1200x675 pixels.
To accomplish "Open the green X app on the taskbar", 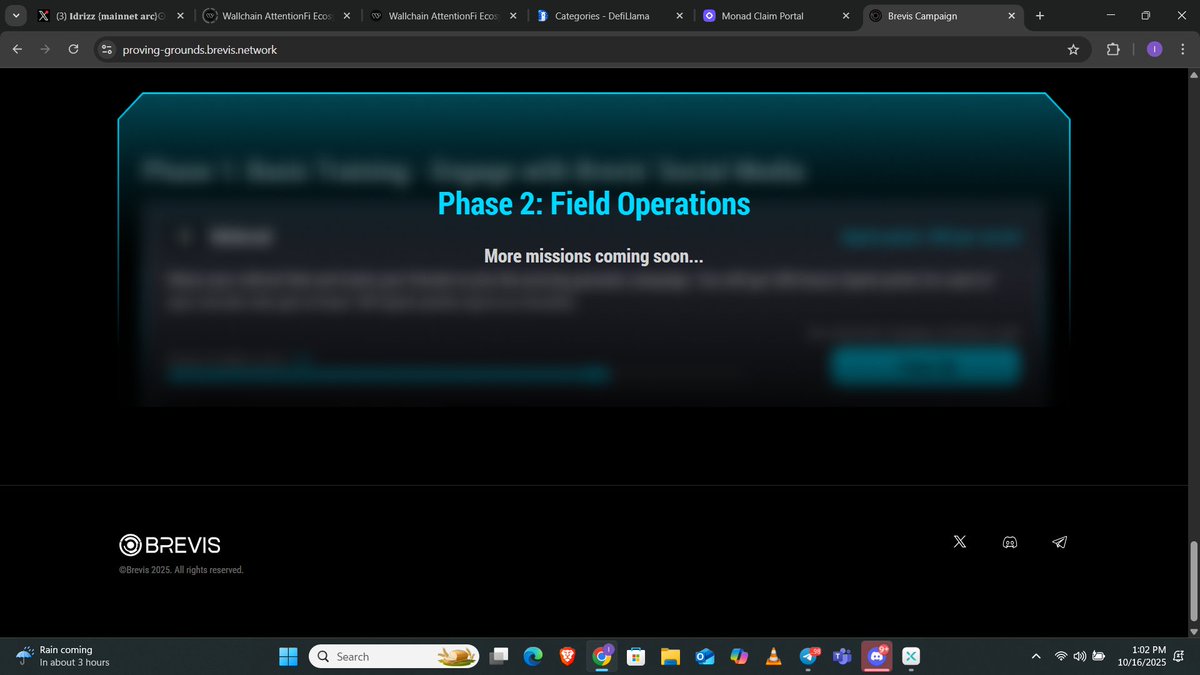I will click(911, 656).
